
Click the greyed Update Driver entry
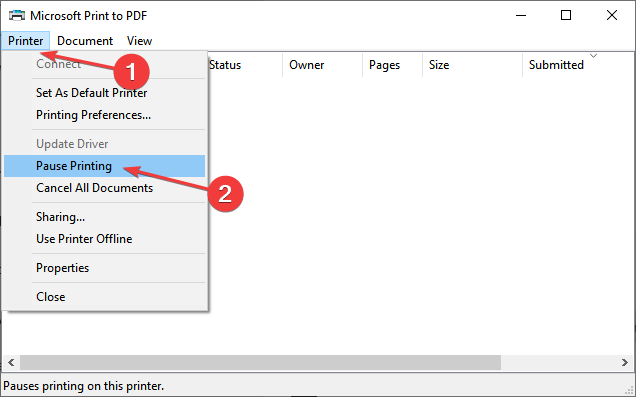tap(105, 144)
